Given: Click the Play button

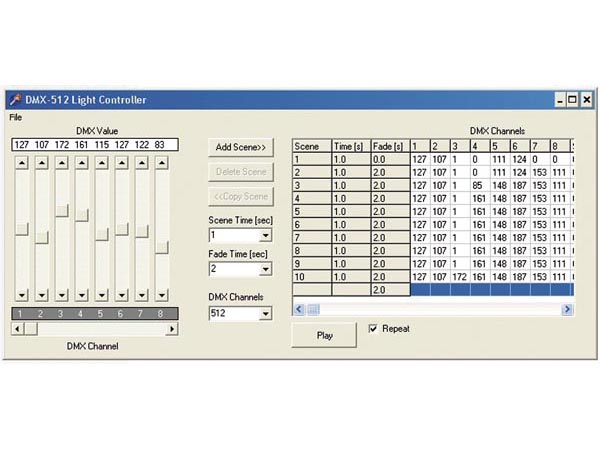Looking at the screenshot, I should click(x=324, y=335).
